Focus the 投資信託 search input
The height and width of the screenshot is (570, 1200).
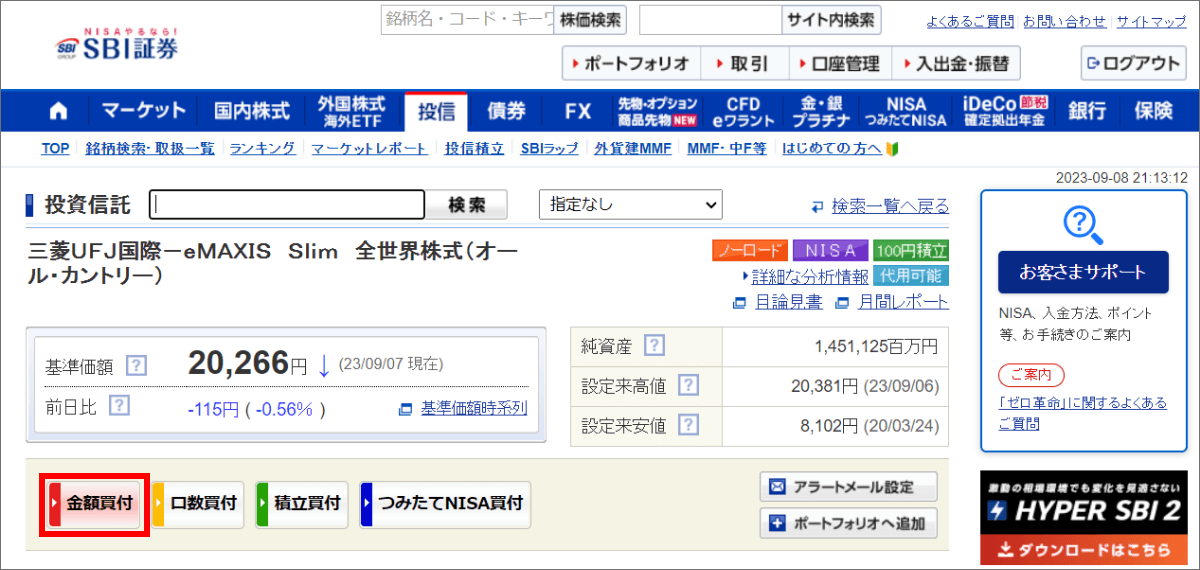tap(288, 205)
